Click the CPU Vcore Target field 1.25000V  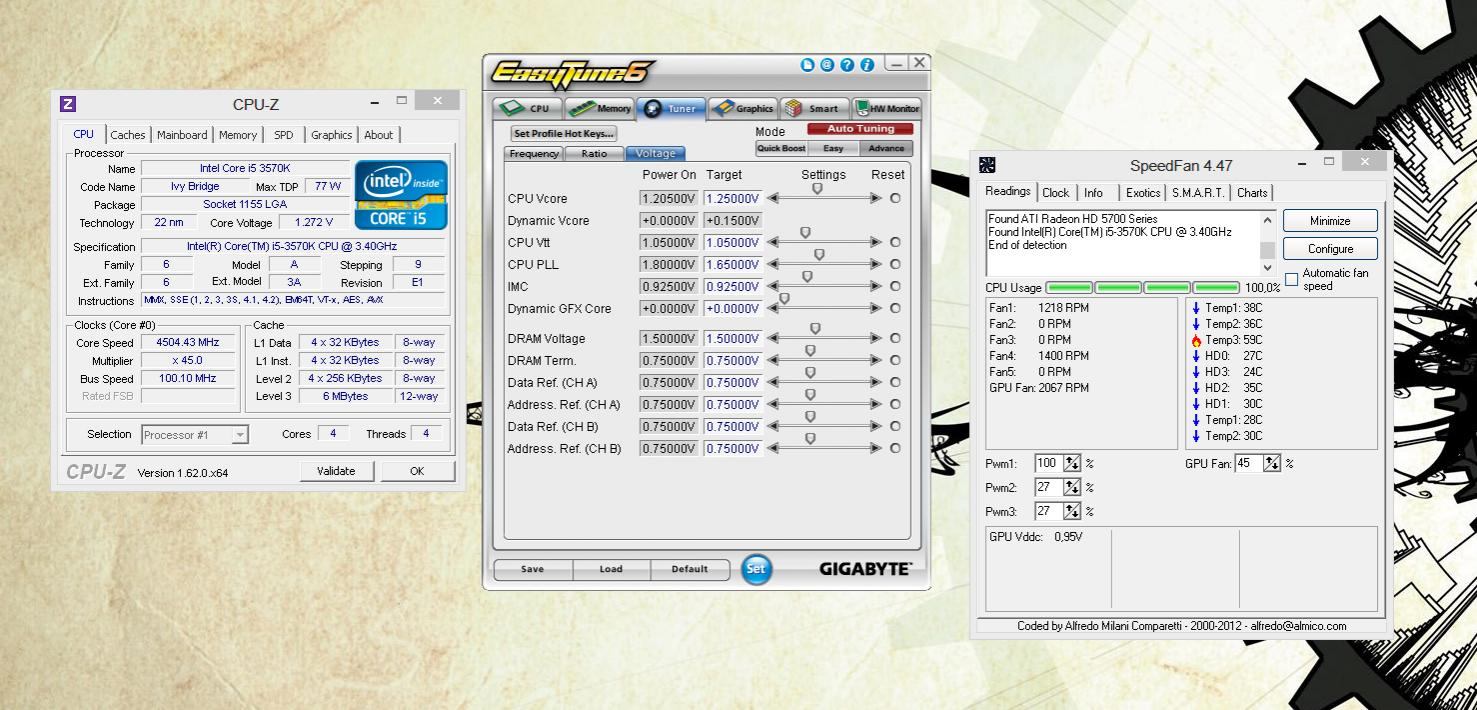coord(733,198)
